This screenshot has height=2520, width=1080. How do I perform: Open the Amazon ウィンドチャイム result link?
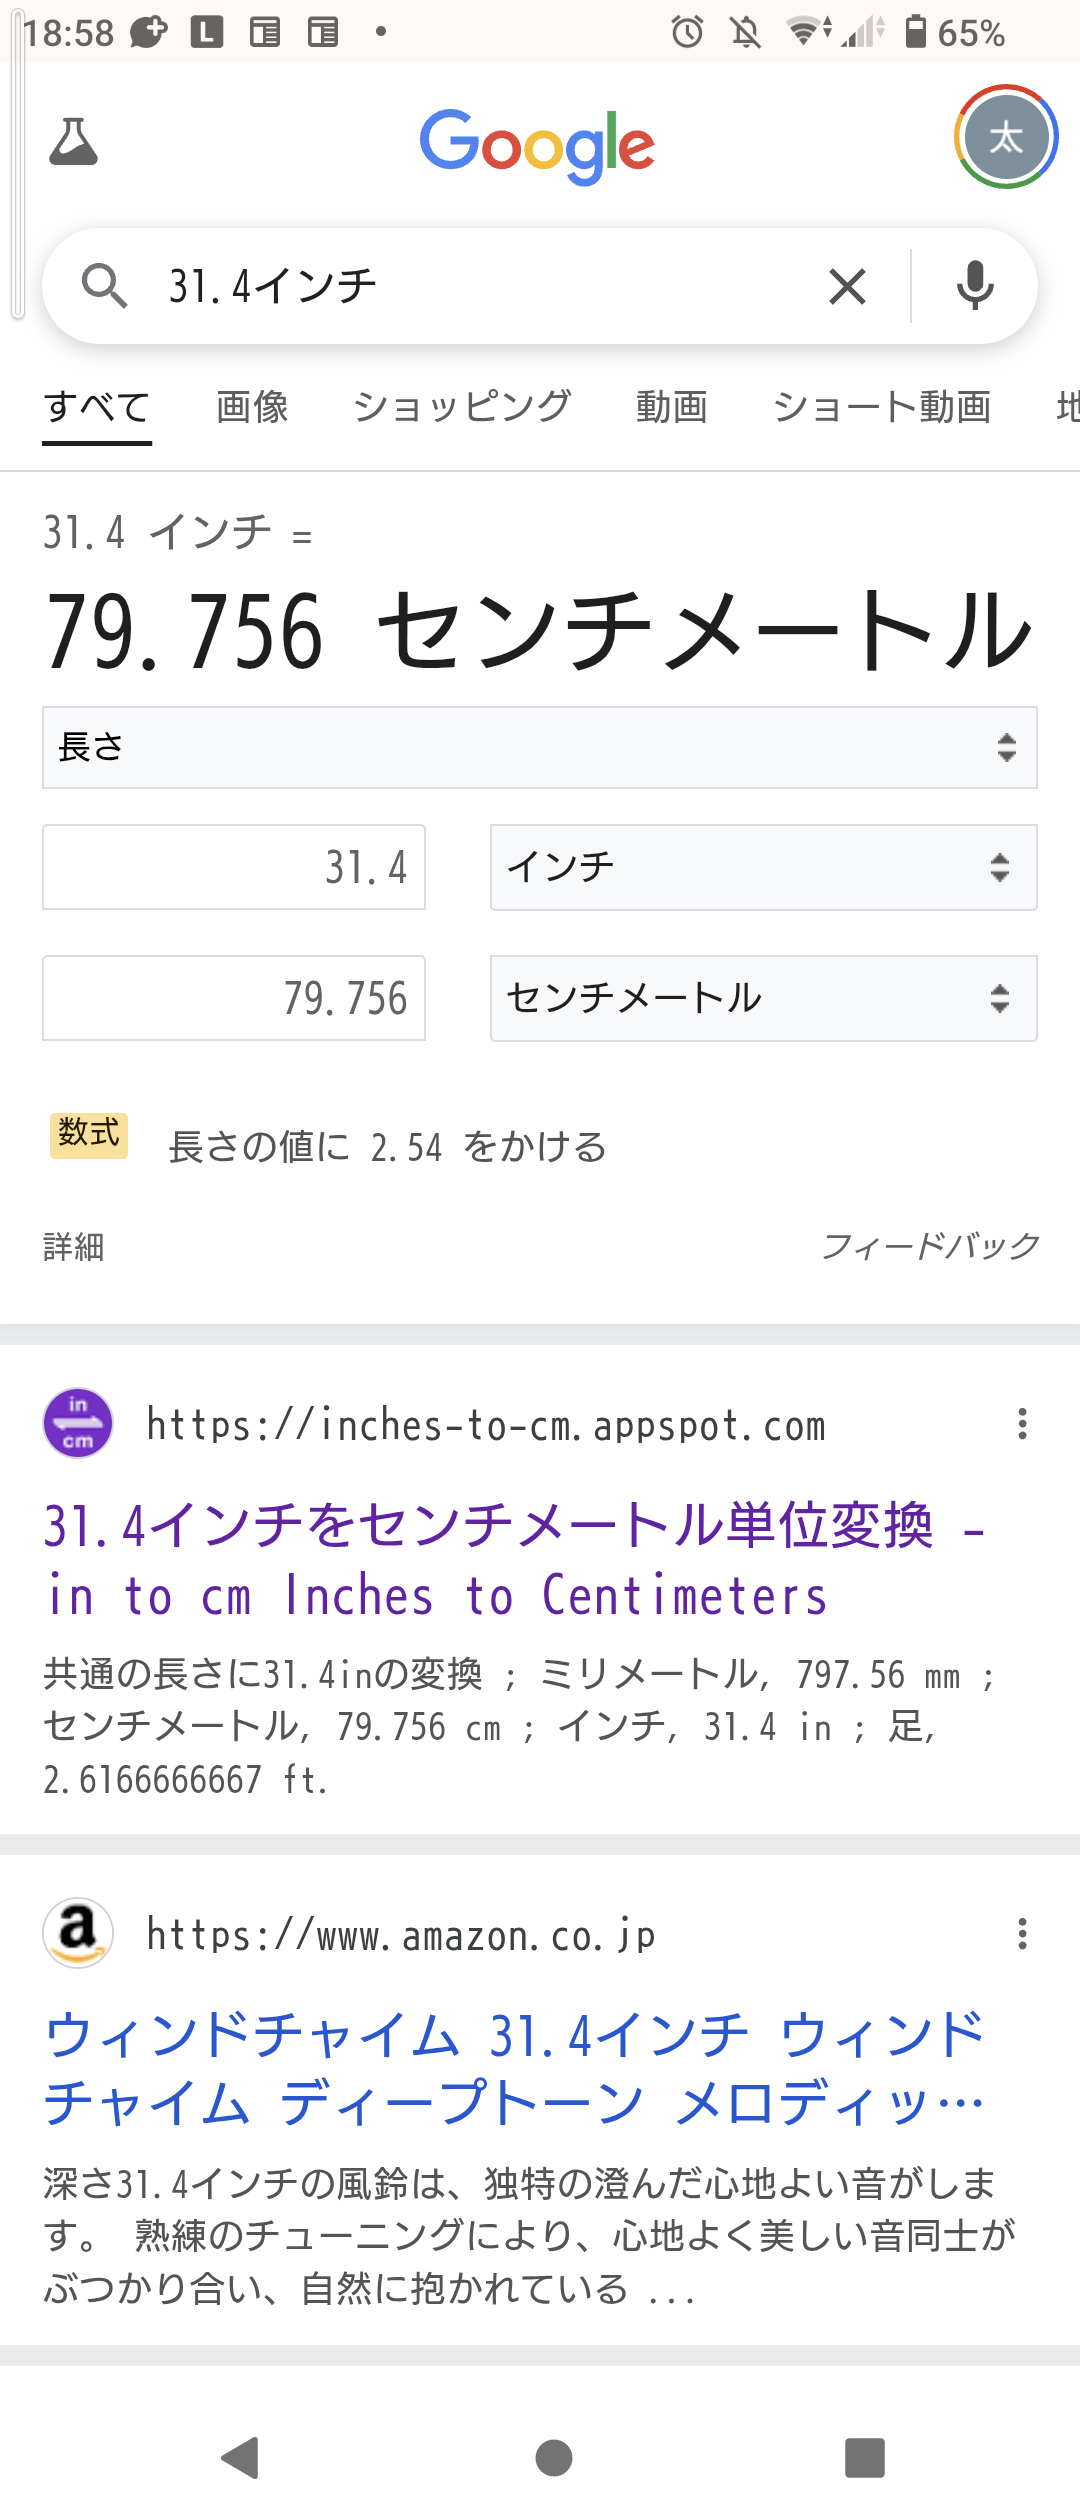pyautogui.click(x=515, y=2070)
